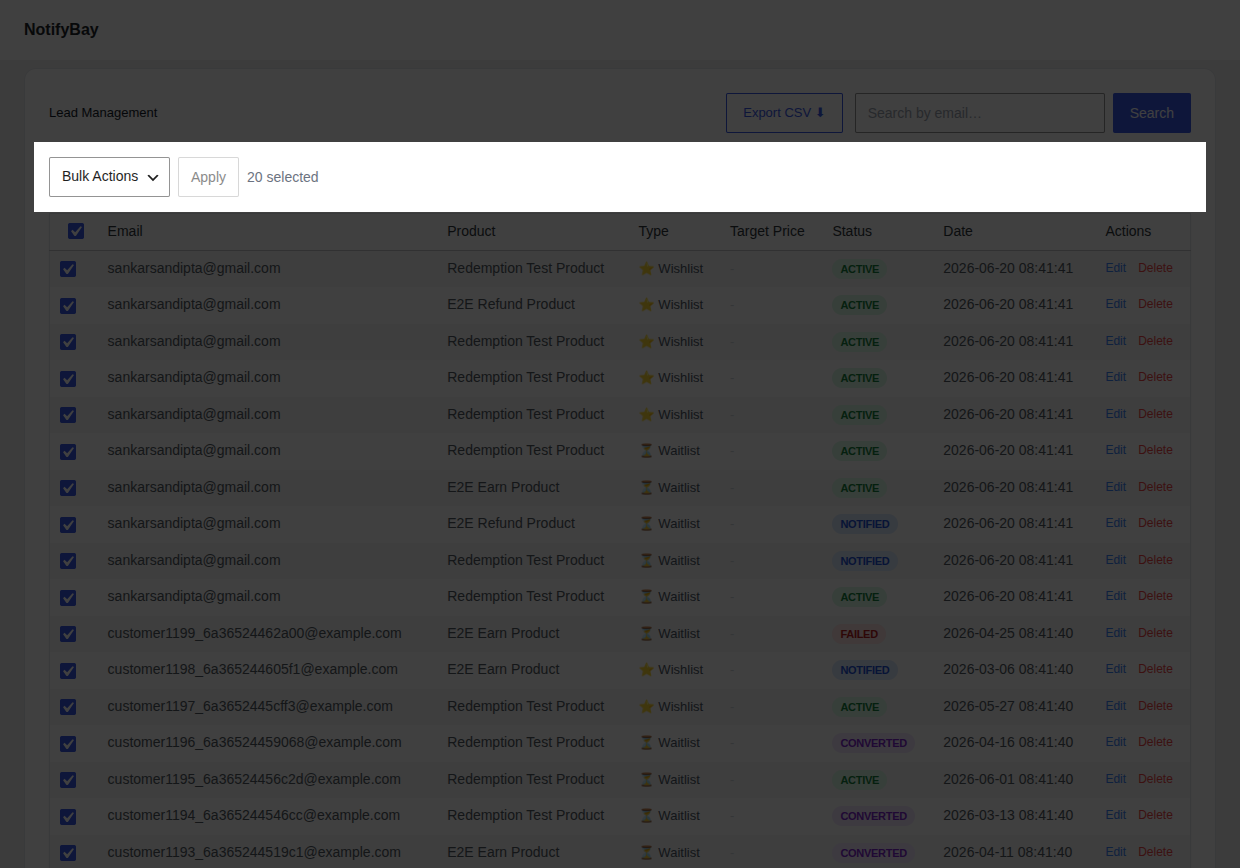
Task: Click date 2026-05-27 08:41:40
Action: (x=1008, y=706)
